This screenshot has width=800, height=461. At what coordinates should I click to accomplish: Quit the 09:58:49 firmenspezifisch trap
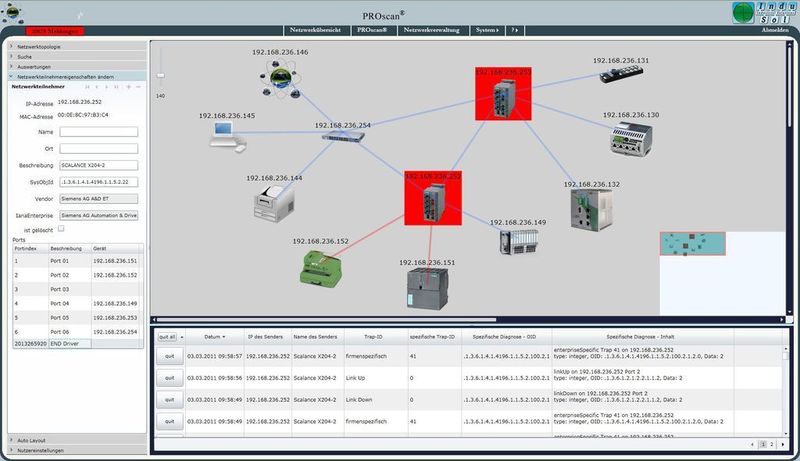pos(169,421)
